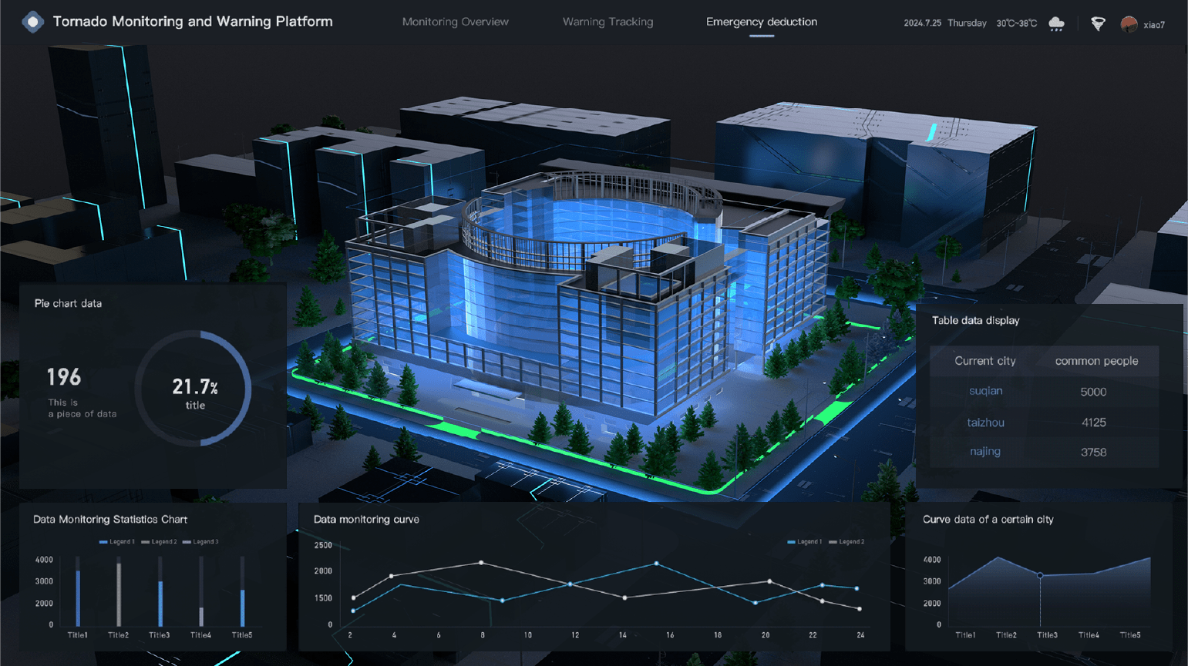Click the najing city entry
This screenshot has height=666, width=1188.
pyautogui.click(x=985, y=452)
